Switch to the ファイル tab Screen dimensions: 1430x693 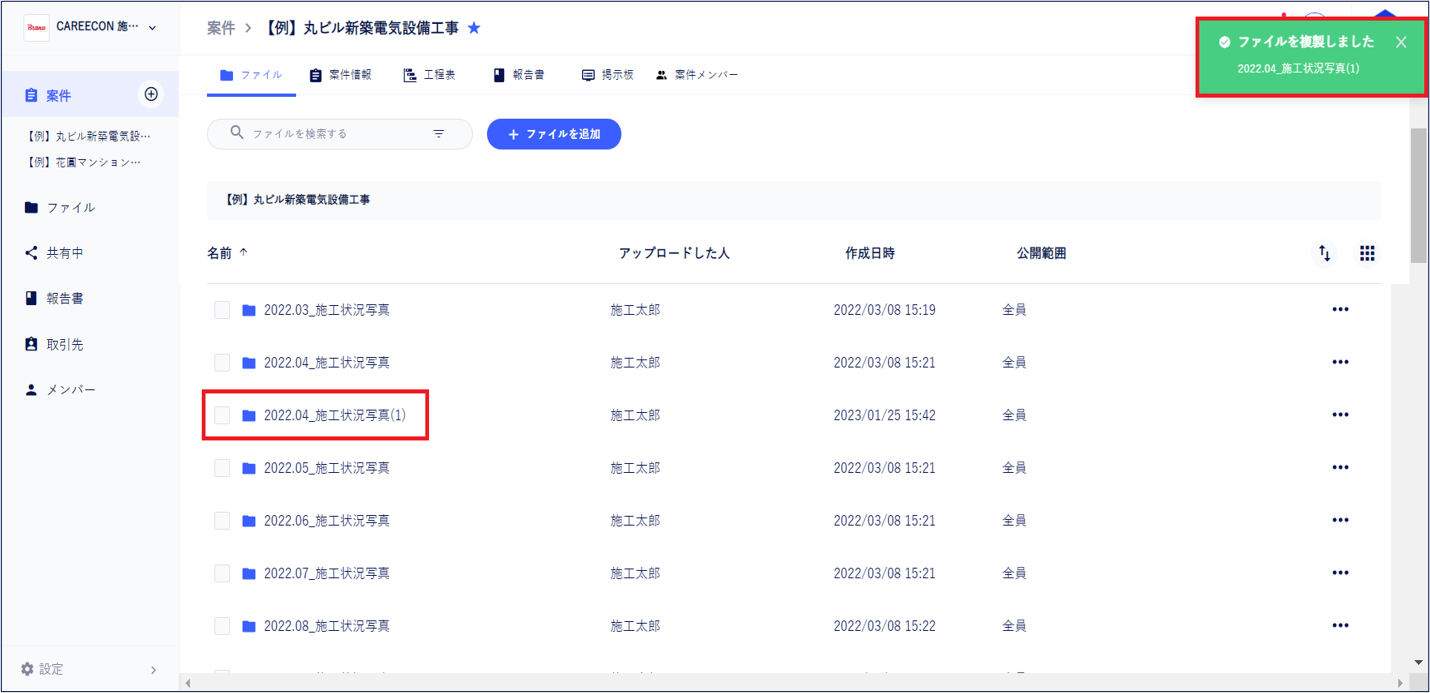point(251,75)
